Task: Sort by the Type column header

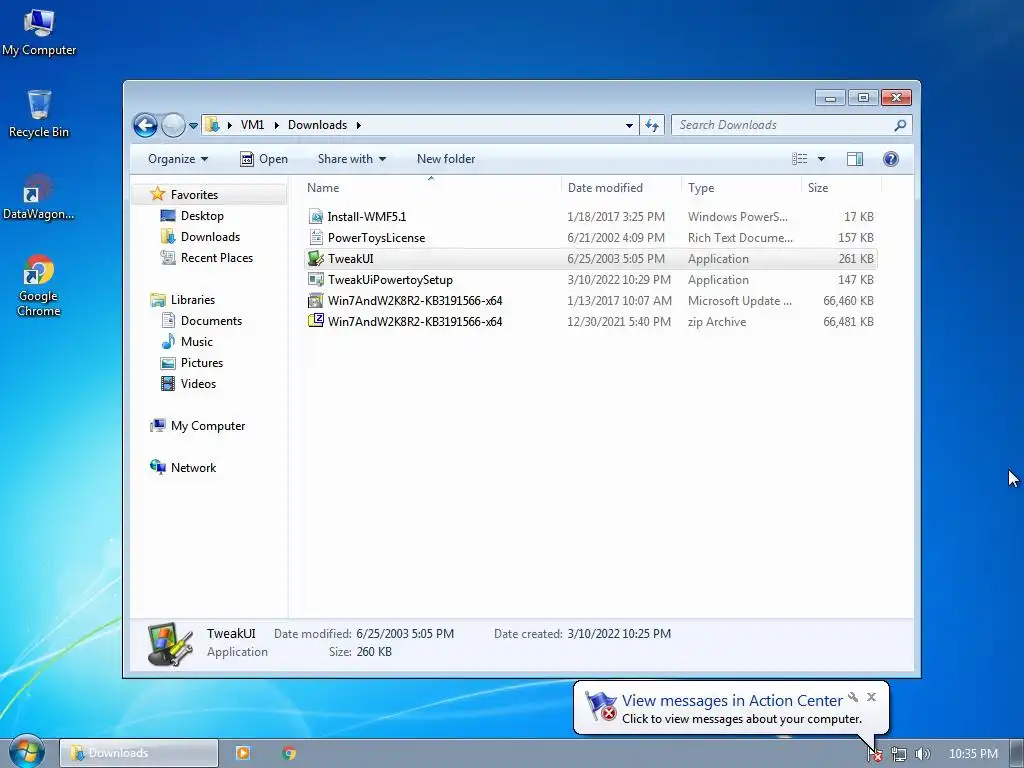Action: point(741,187)
